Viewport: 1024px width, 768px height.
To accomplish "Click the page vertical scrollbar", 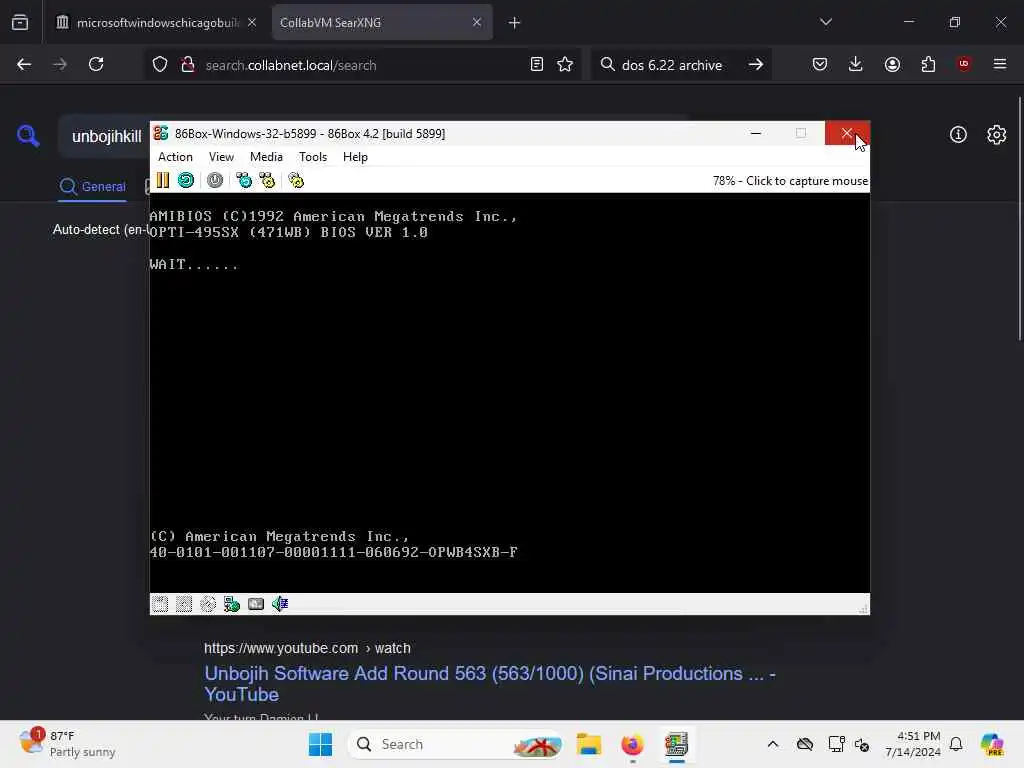I will click(x=1019, y=219).
